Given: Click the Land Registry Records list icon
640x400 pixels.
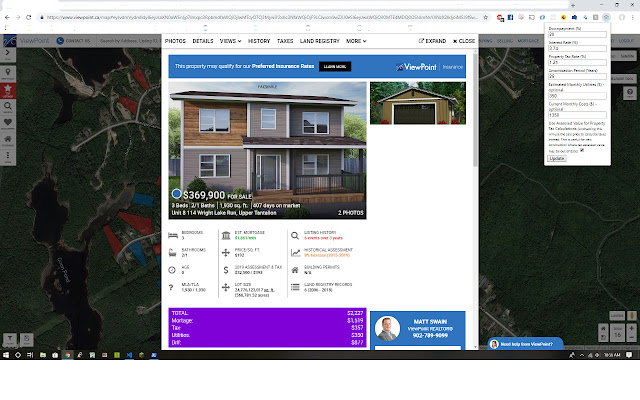Looking at the screenshot, I should coord(295,287).
